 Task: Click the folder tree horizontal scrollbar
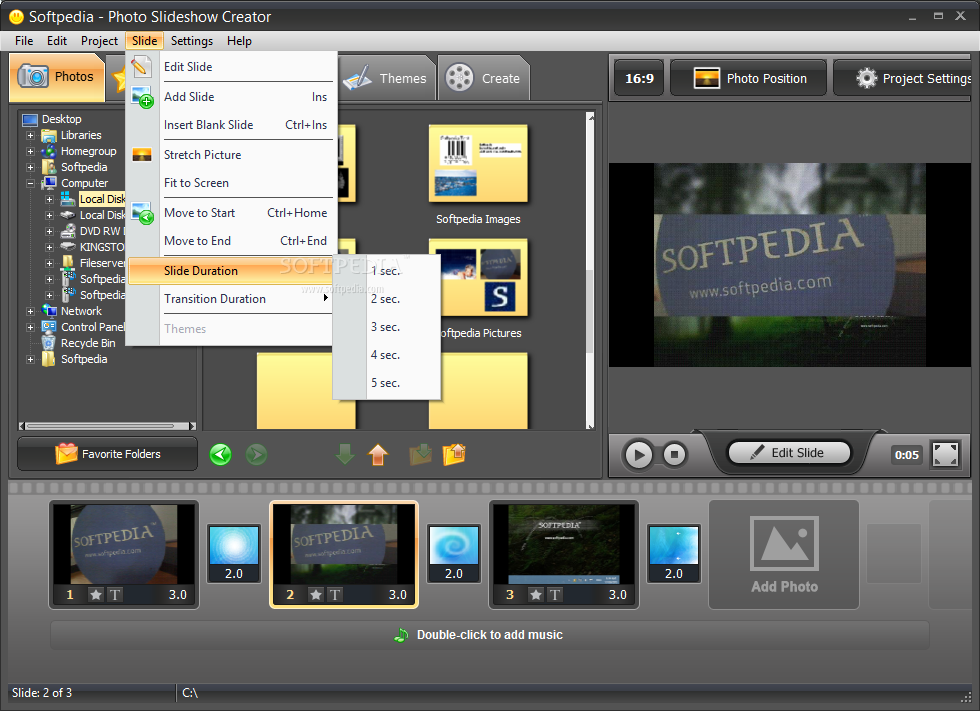pos(107,426)
